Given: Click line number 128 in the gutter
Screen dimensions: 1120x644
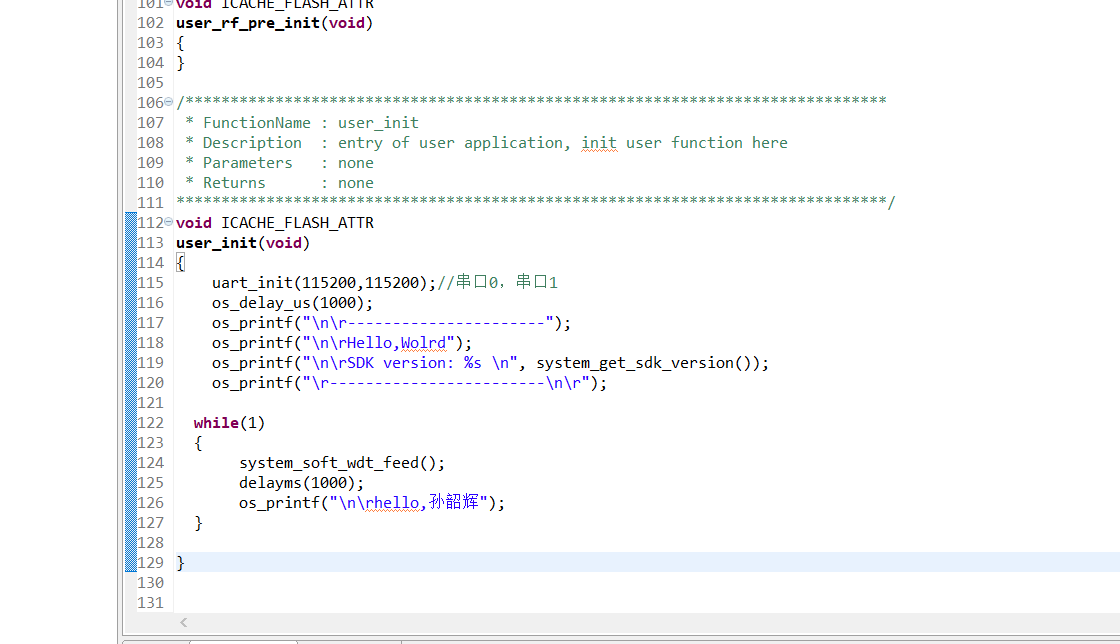Looking at the screenshot, I should point(151,543).
